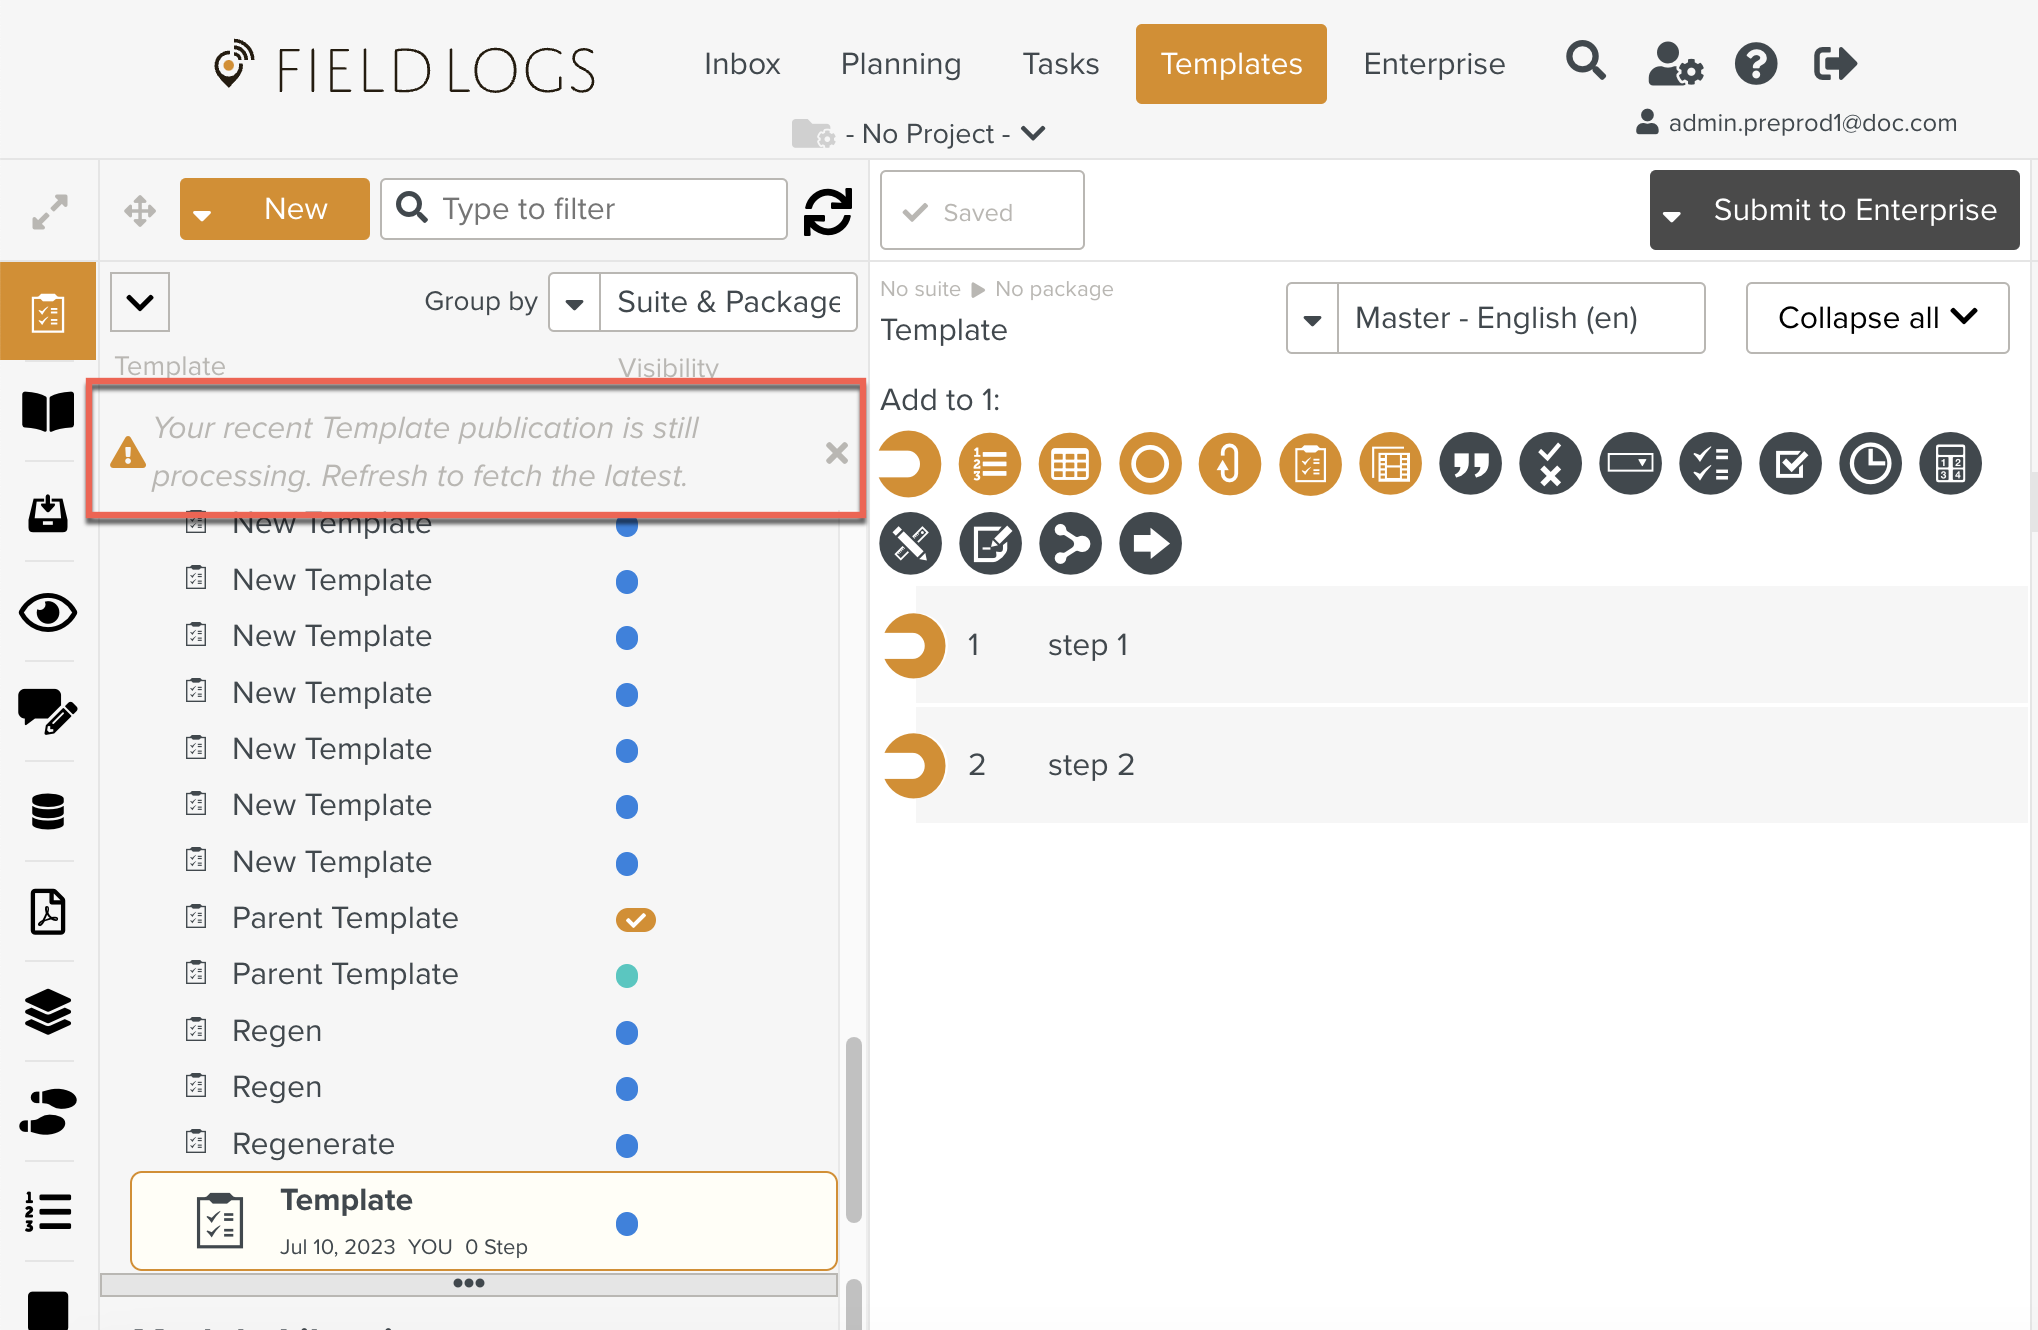Open the No Project dropdown
The image size is (2038, 1330).
(x=930, y=133)
